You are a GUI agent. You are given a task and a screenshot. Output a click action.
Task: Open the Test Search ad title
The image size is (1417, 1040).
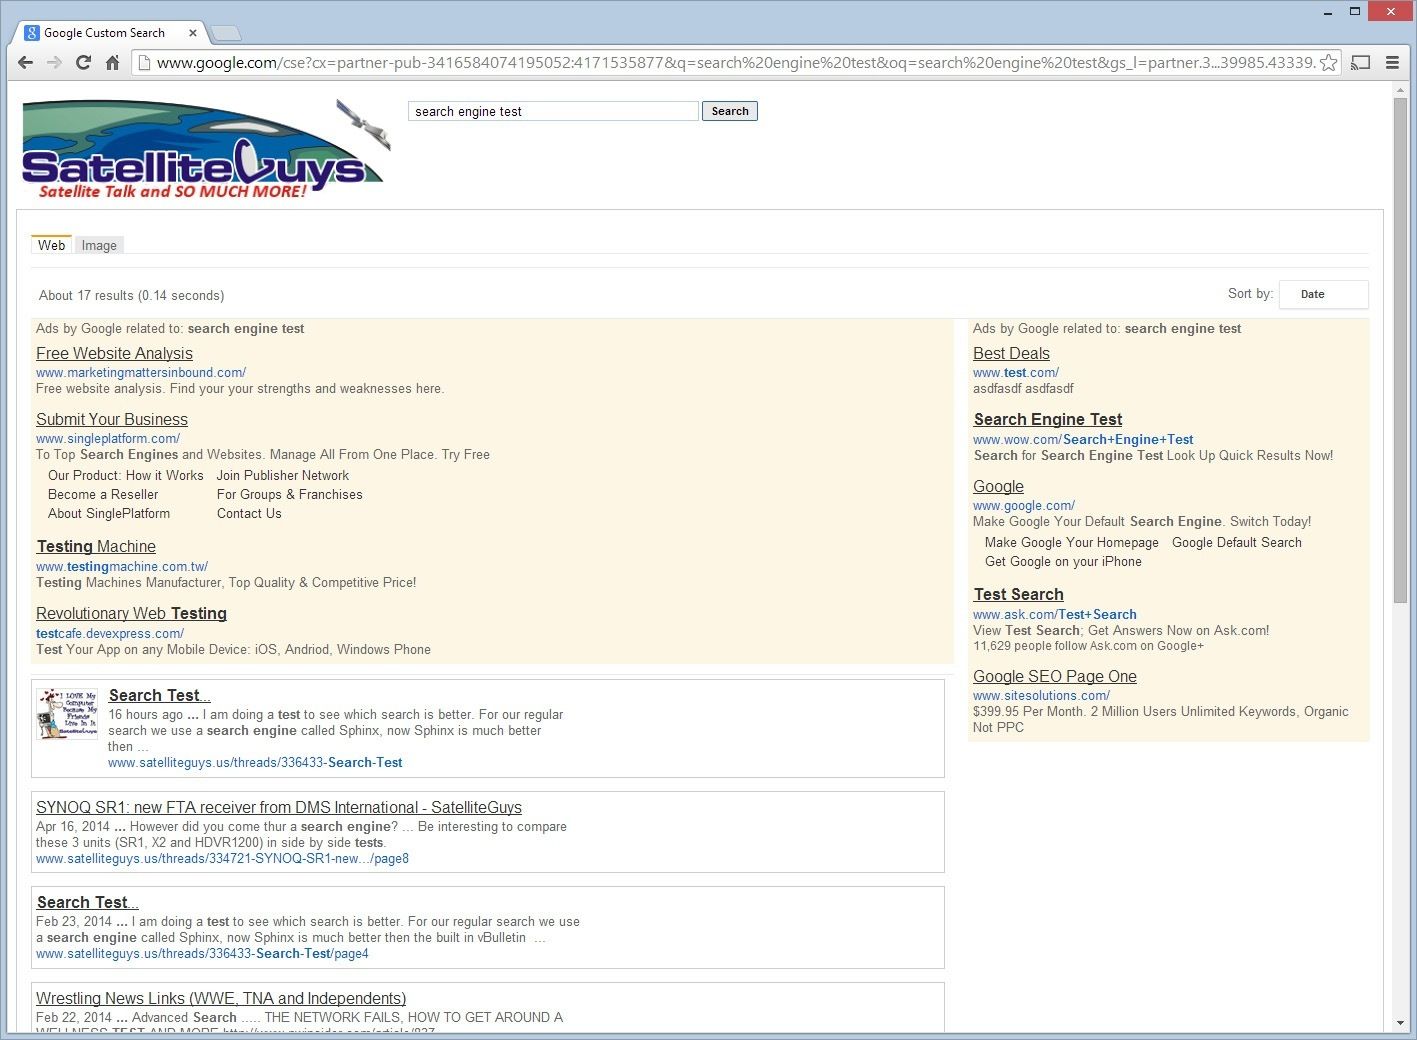(1018, 594)
